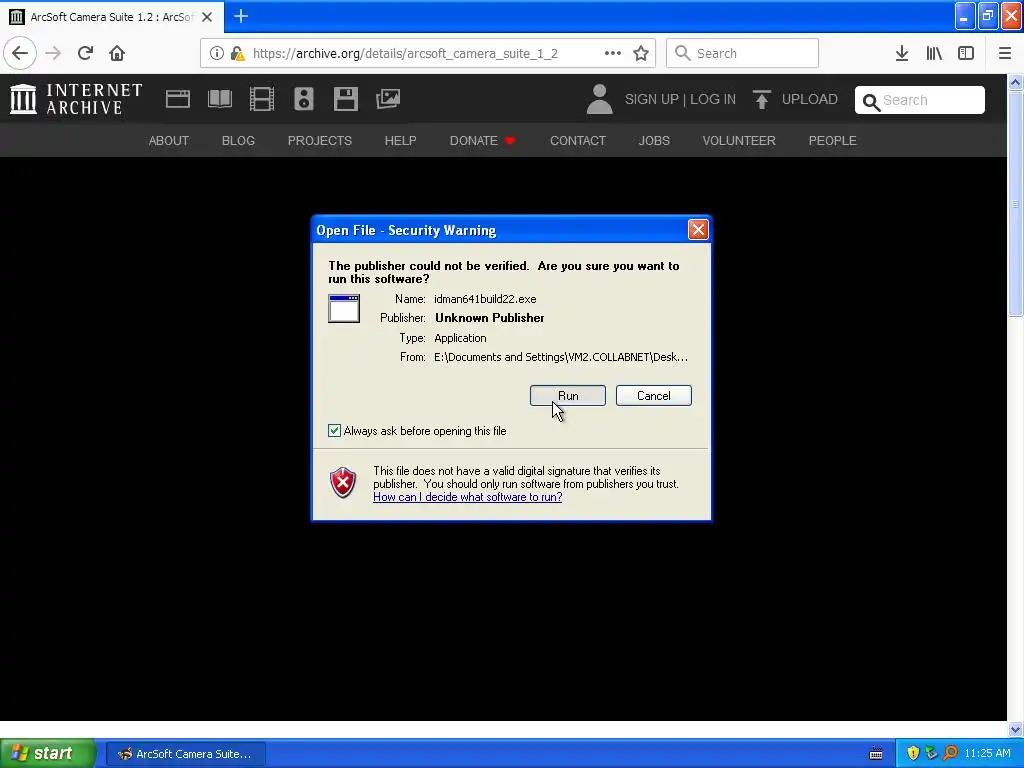Focus the Firefox search bar
This screenshot has height=768, width=1024.
coord(743,53)
